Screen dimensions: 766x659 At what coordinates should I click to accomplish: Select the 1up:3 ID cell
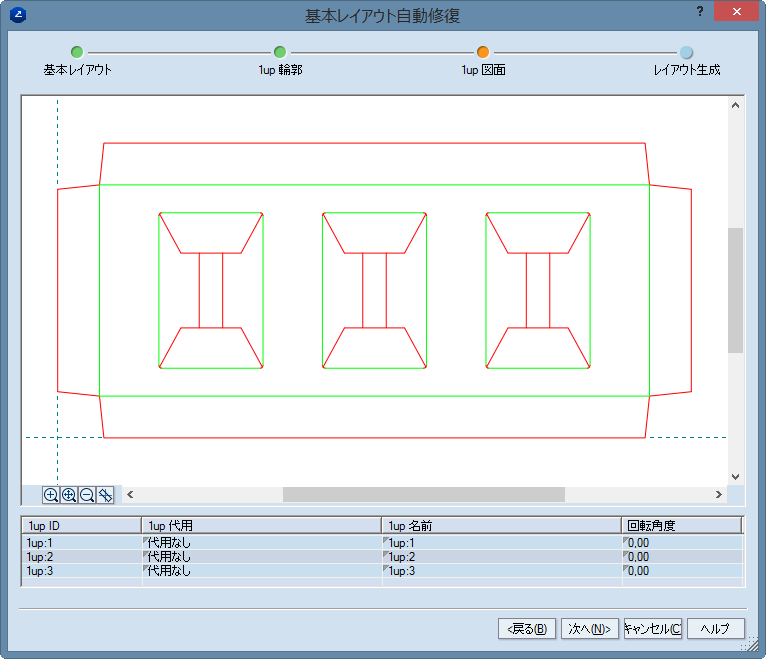[x=82, y=571]
